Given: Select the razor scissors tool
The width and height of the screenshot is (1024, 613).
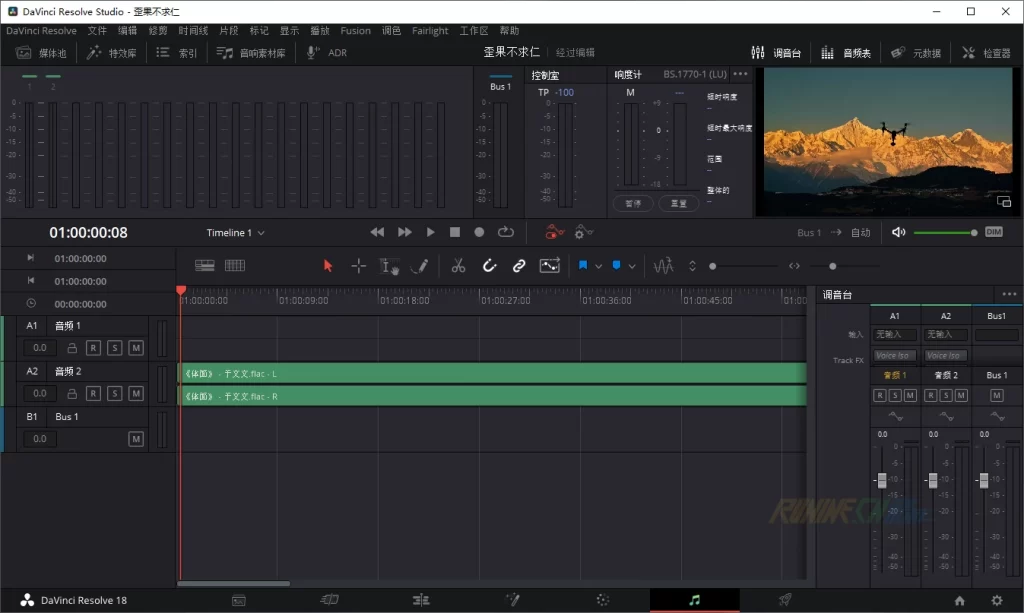Looking at the screenshot, I should click(x=458, y=266).
